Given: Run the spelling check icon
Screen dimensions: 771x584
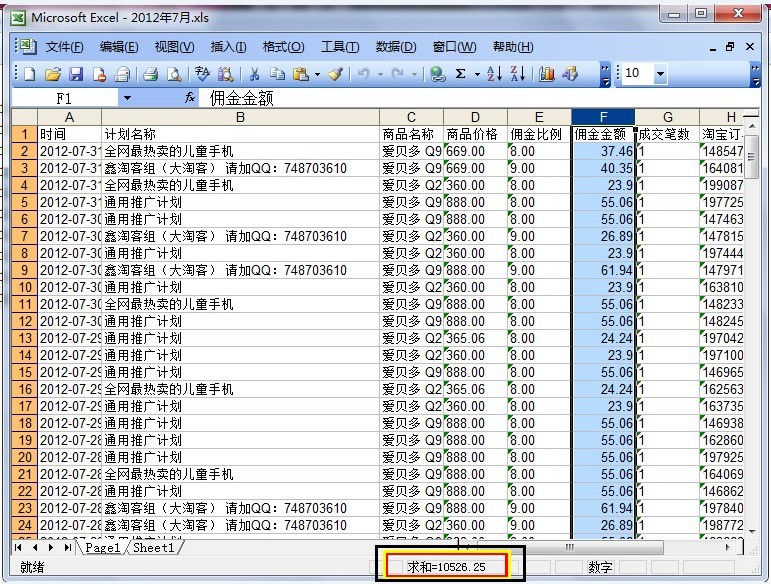Looking at the screenshot, I should [202, 74].
